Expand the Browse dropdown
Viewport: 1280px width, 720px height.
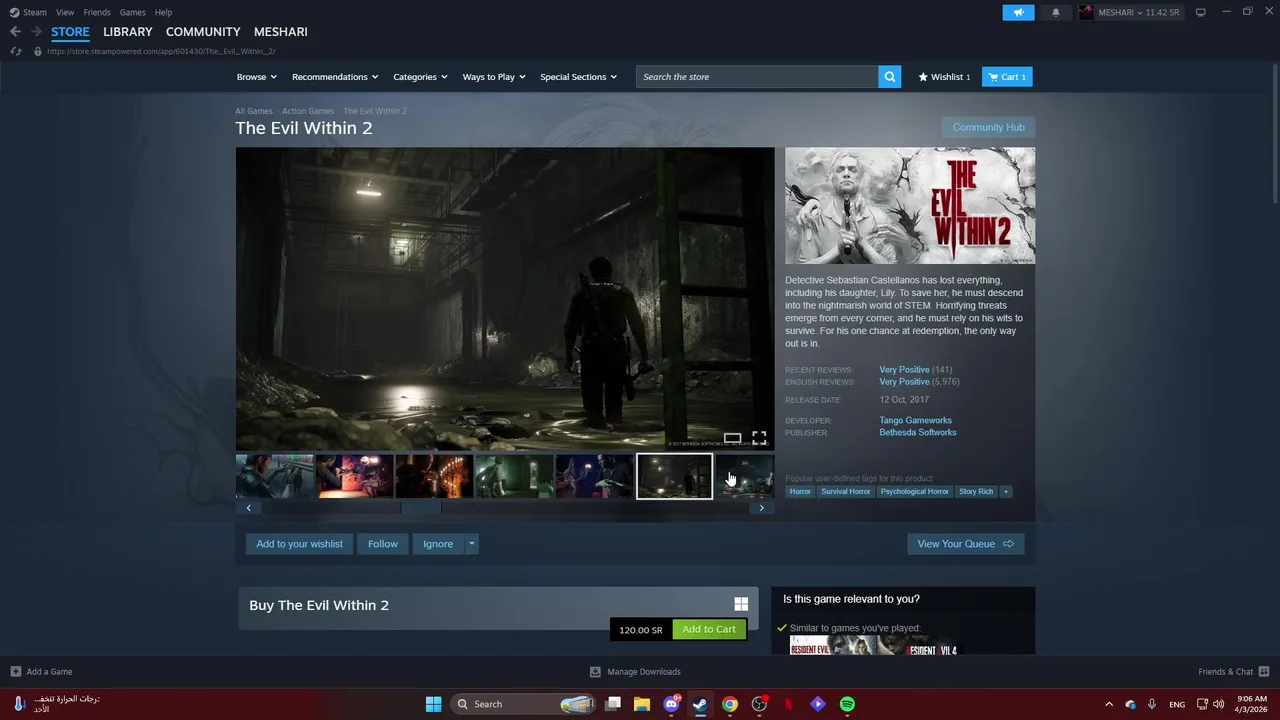[x=256, y=77]
